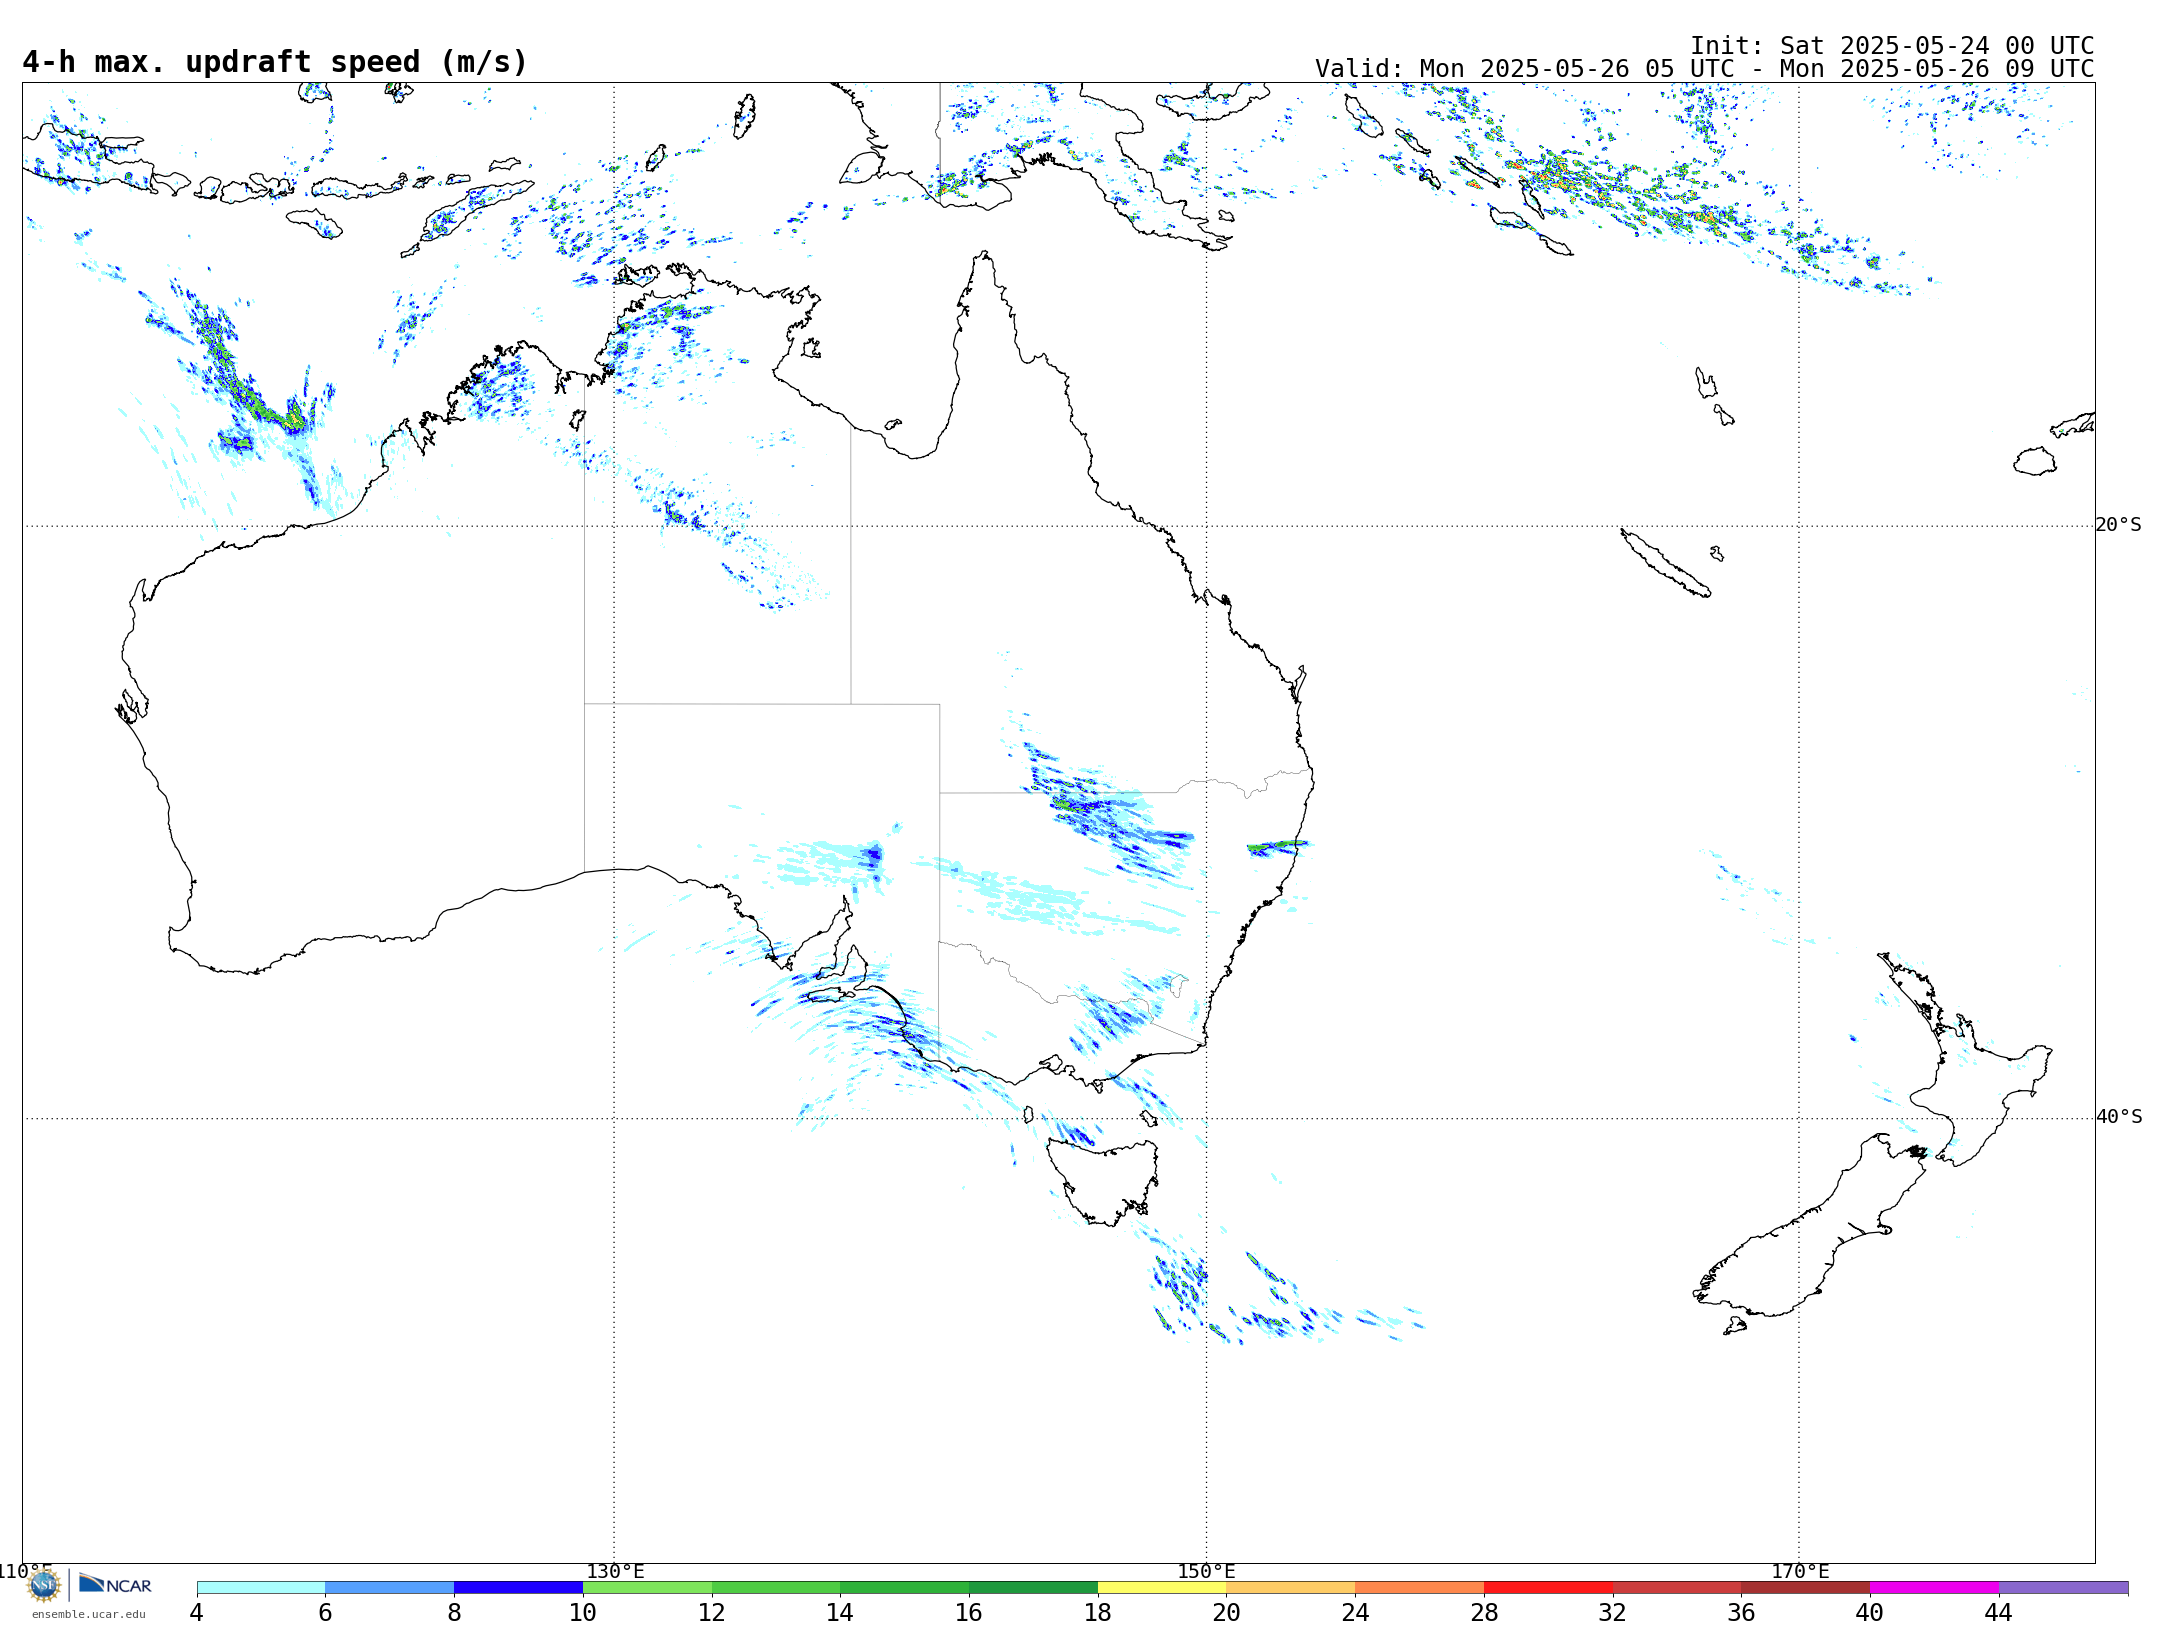Click the 150°E longitude label
This screenshot has height=1626, width=2160.
(1207, 1572)
